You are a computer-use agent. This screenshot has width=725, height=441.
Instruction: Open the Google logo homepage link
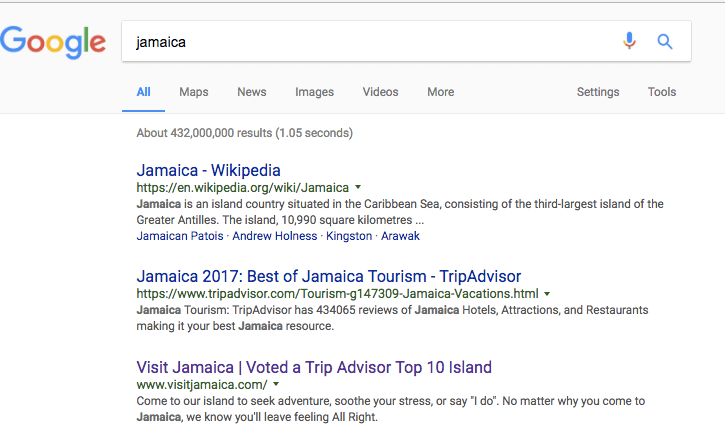click(x=53, y=42)
